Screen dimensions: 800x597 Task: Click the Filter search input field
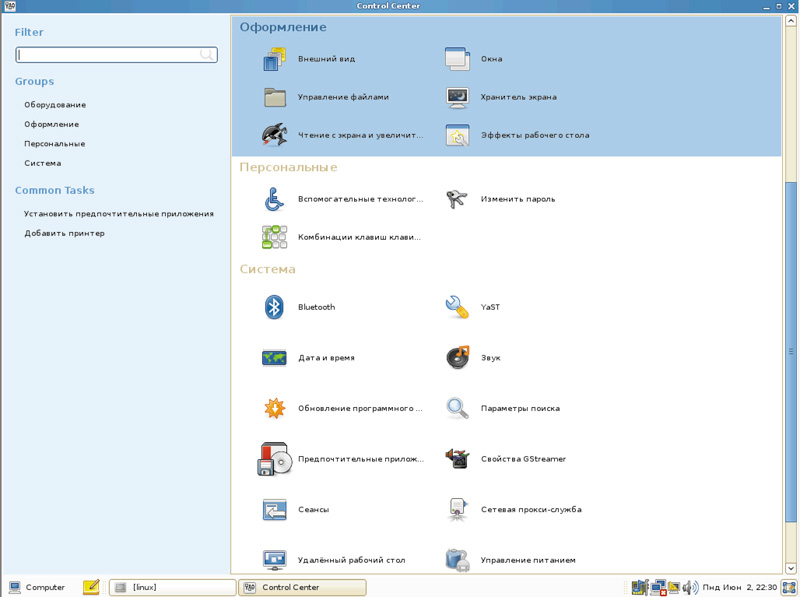click(108, 55)
